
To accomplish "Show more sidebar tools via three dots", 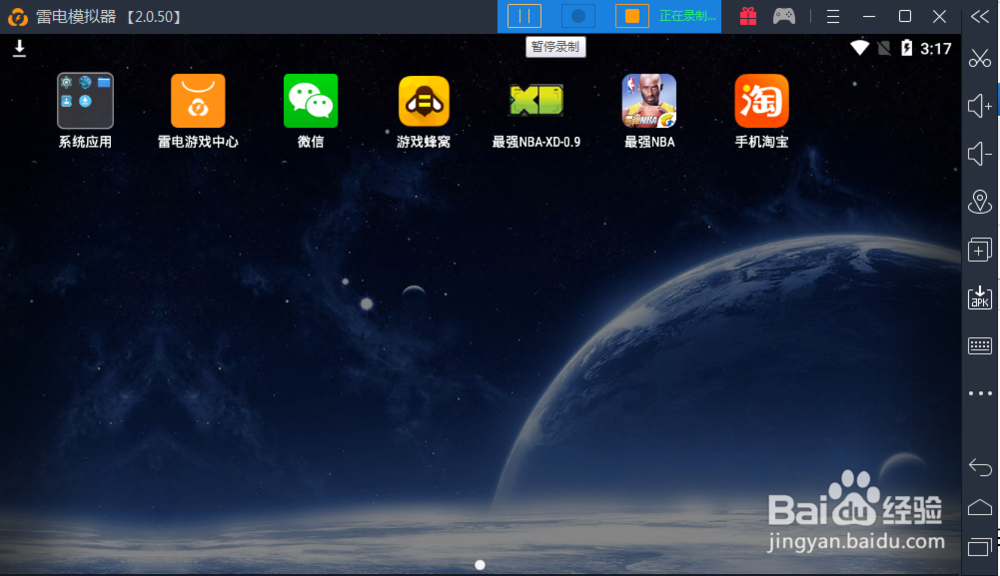I will pyautogui.click(x=980, y=393).
